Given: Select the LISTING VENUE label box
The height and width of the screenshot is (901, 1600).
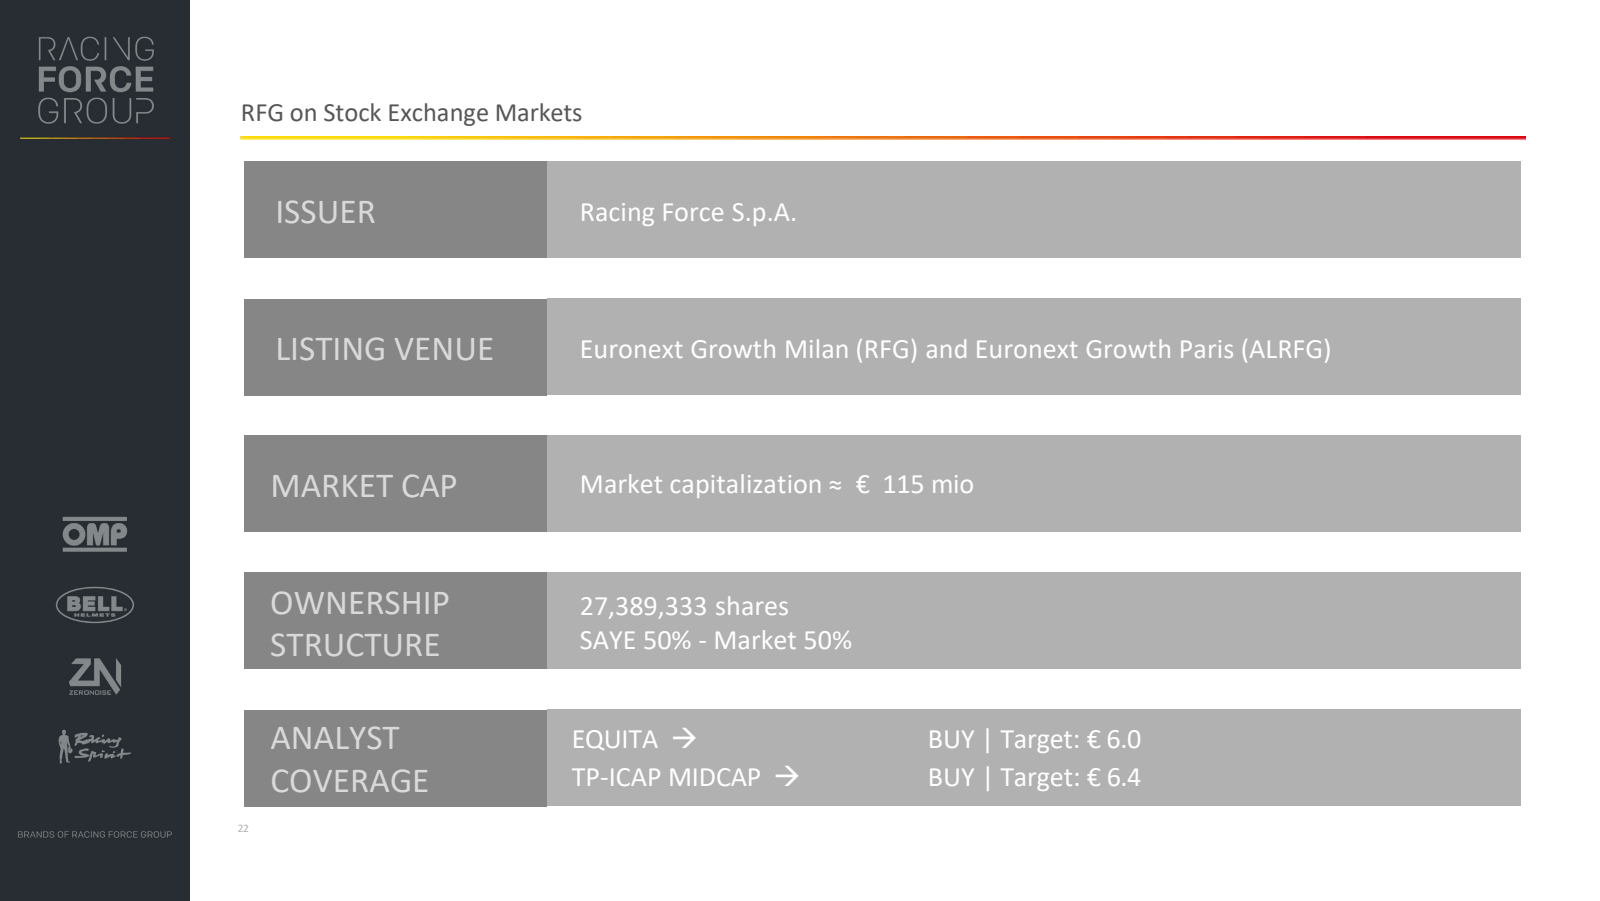Looking at the screenshot, I should tap(395, 347).
